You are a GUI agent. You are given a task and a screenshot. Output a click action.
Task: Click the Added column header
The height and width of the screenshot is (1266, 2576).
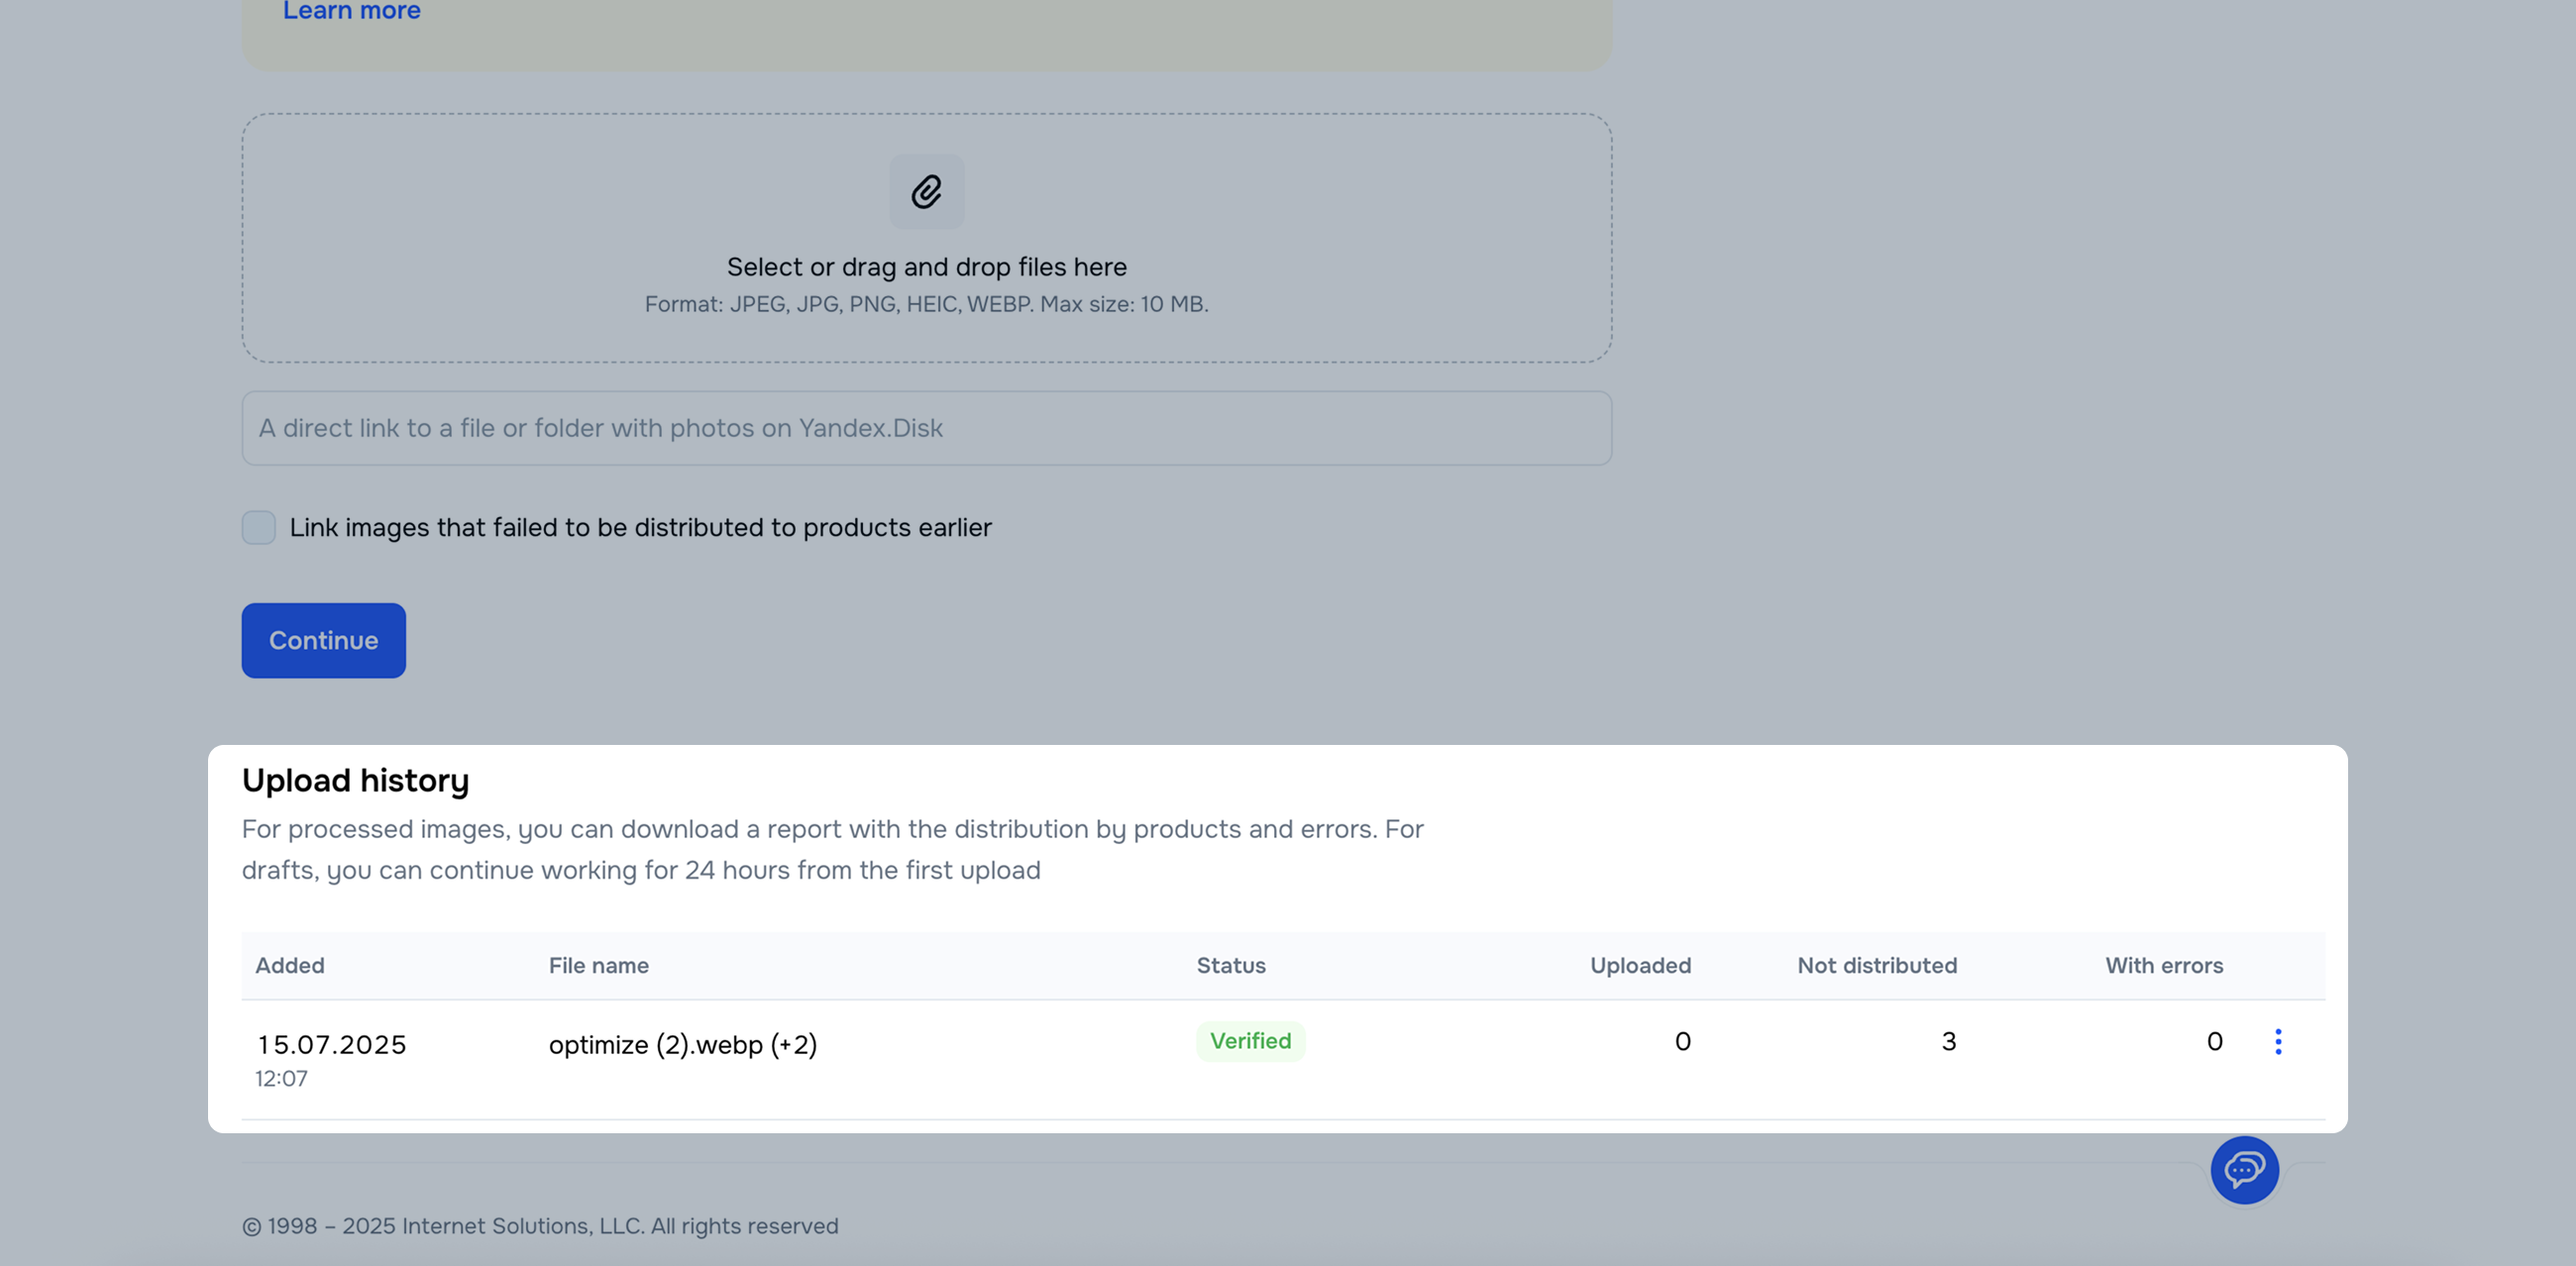[290, 965]
